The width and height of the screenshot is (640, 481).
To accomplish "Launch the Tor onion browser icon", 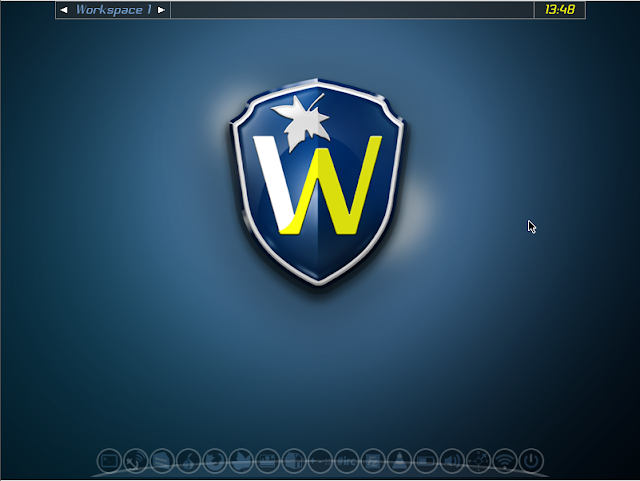I will point(188,461).
